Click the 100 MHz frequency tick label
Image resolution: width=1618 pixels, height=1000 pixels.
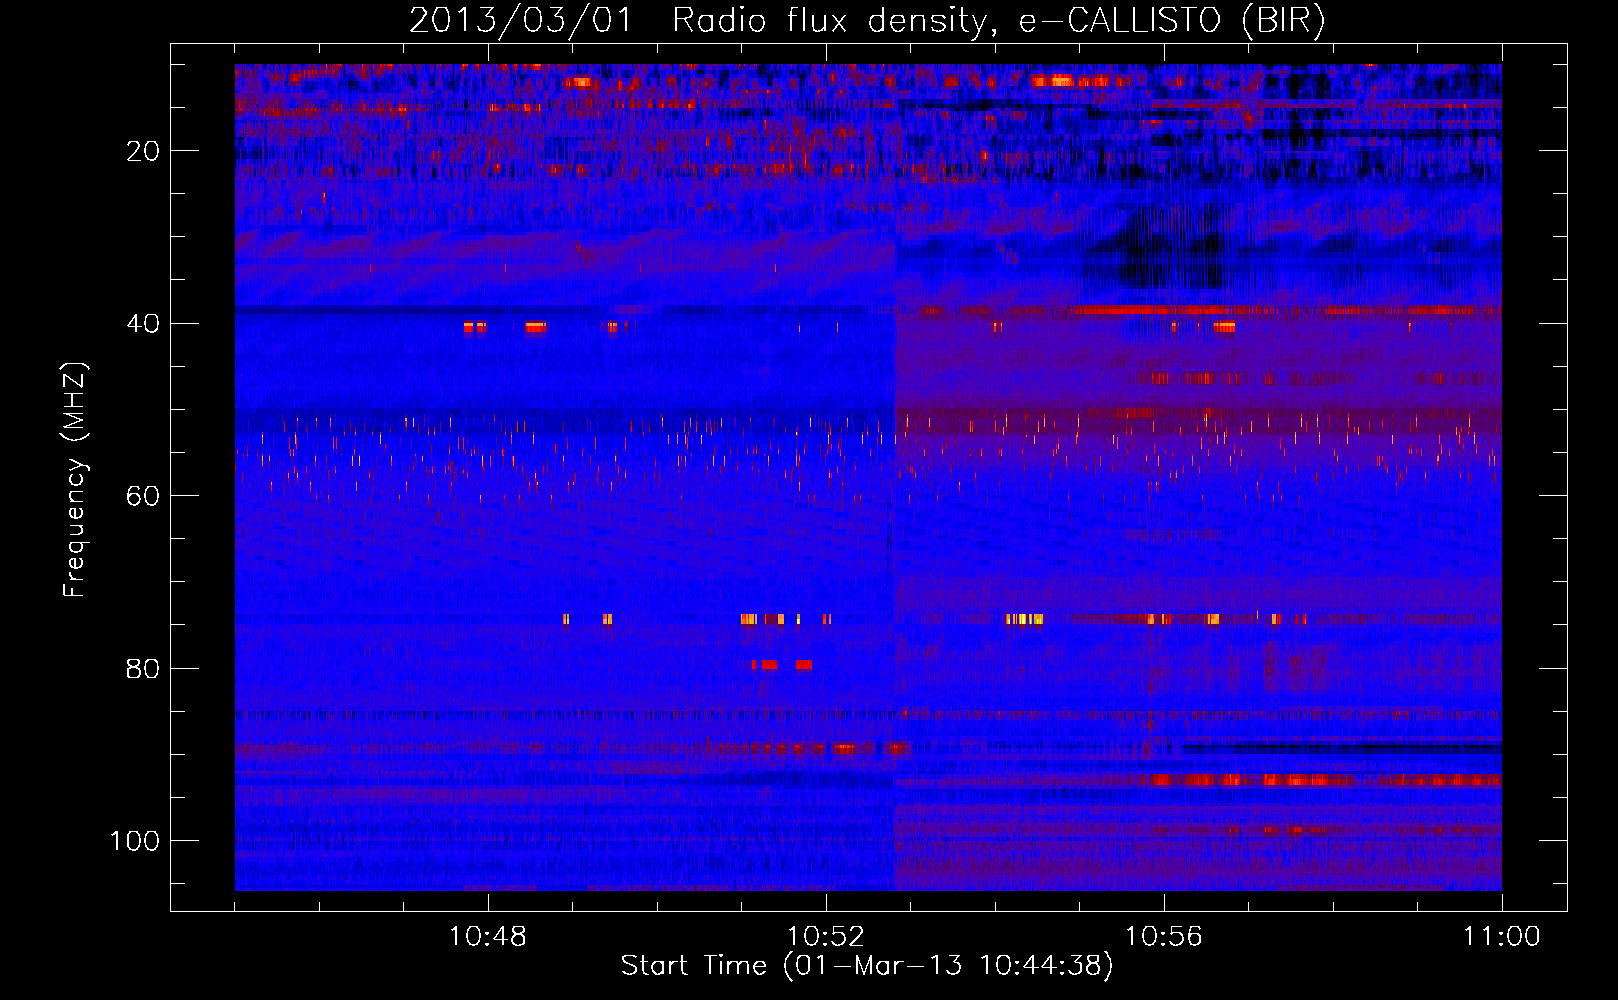point(135,840)
